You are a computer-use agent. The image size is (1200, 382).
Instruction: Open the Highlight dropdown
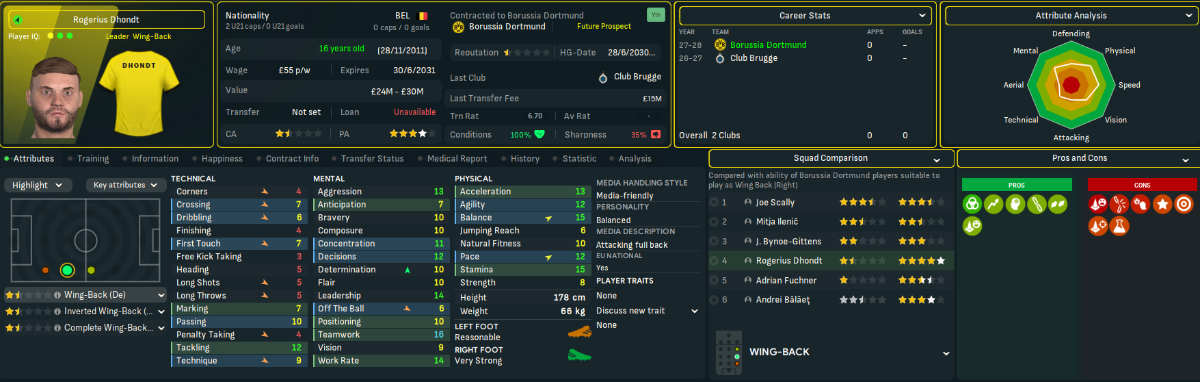(38, 185)
